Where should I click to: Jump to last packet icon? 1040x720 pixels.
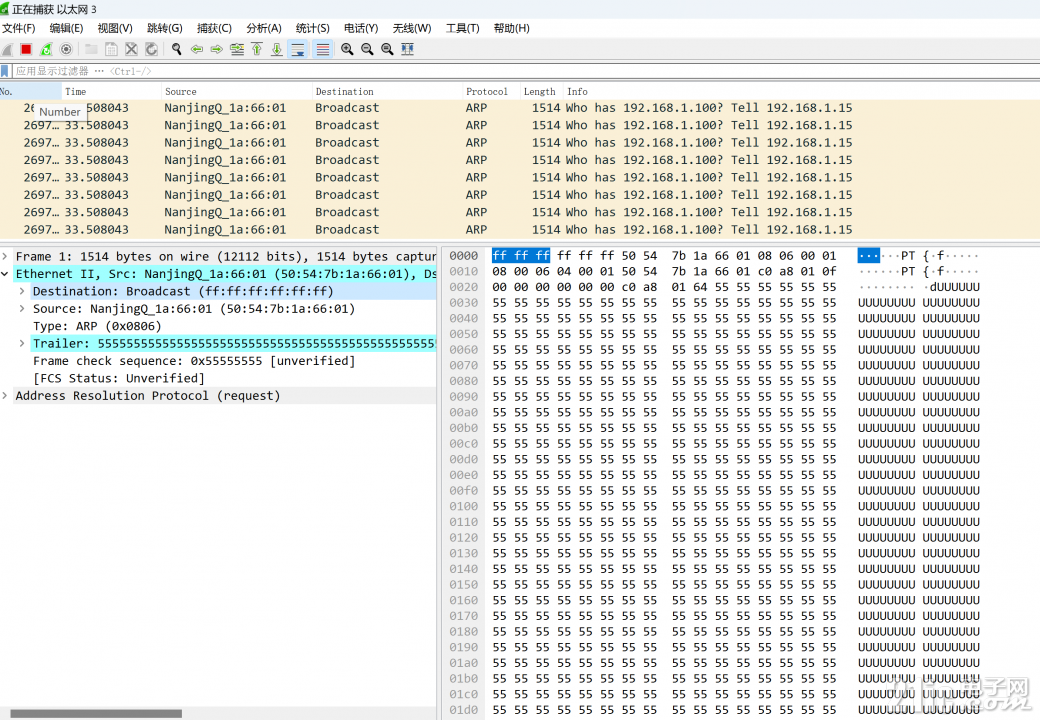click(x=277, y=49)
